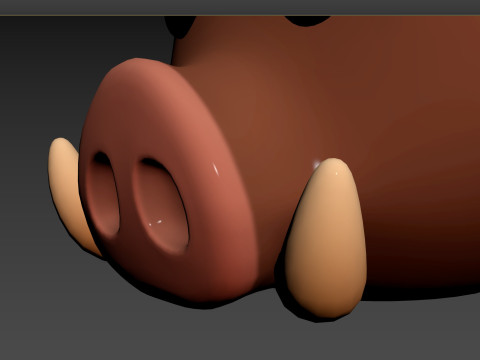
Task: Click the smaller nostril near the snout edge
Action: coord(102,195)
